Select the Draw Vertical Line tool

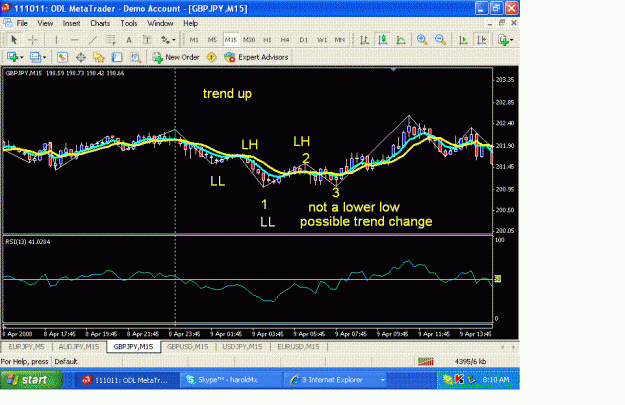(56, 40)
